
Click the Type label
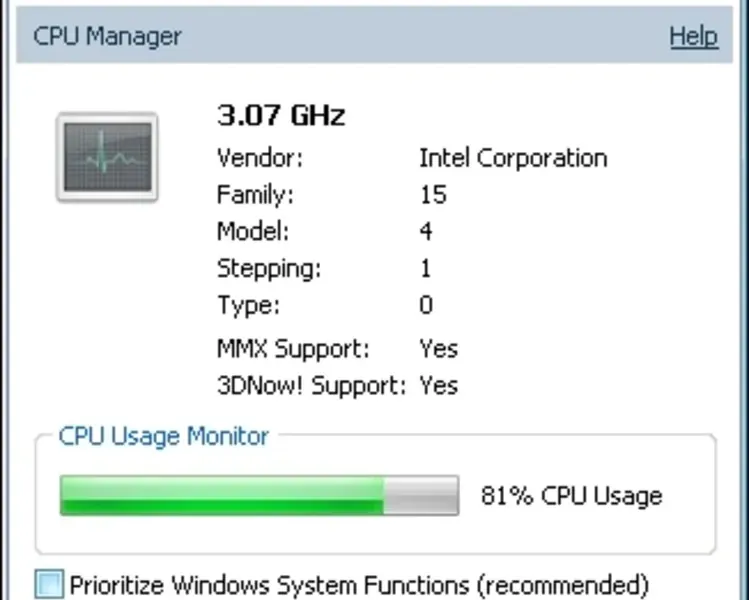click(x=248, y=306)
